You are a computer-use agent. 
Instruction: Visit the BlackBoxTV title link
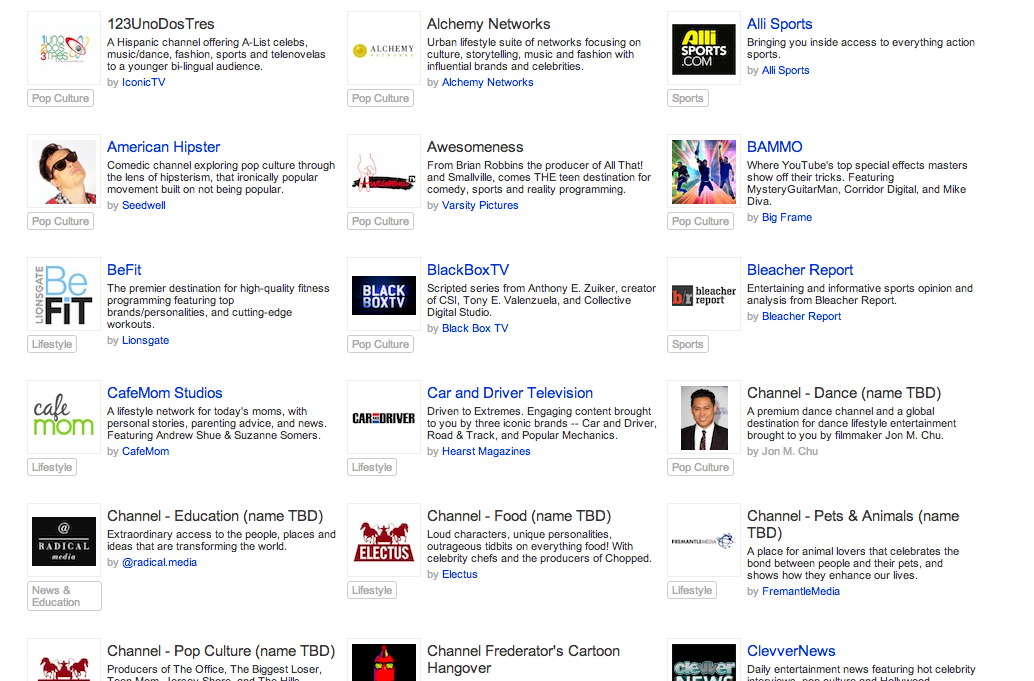(468, 270)
